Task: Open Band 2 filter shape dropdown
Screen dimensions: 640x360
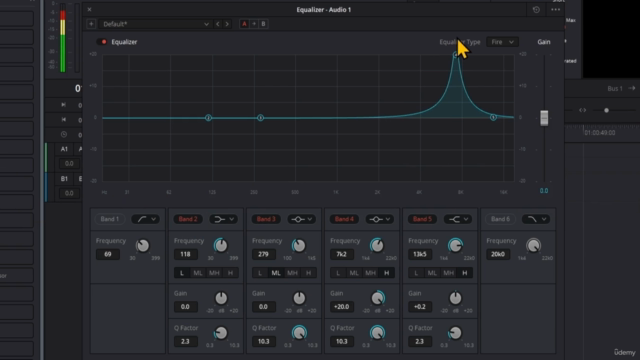Action: pos(224,219)
